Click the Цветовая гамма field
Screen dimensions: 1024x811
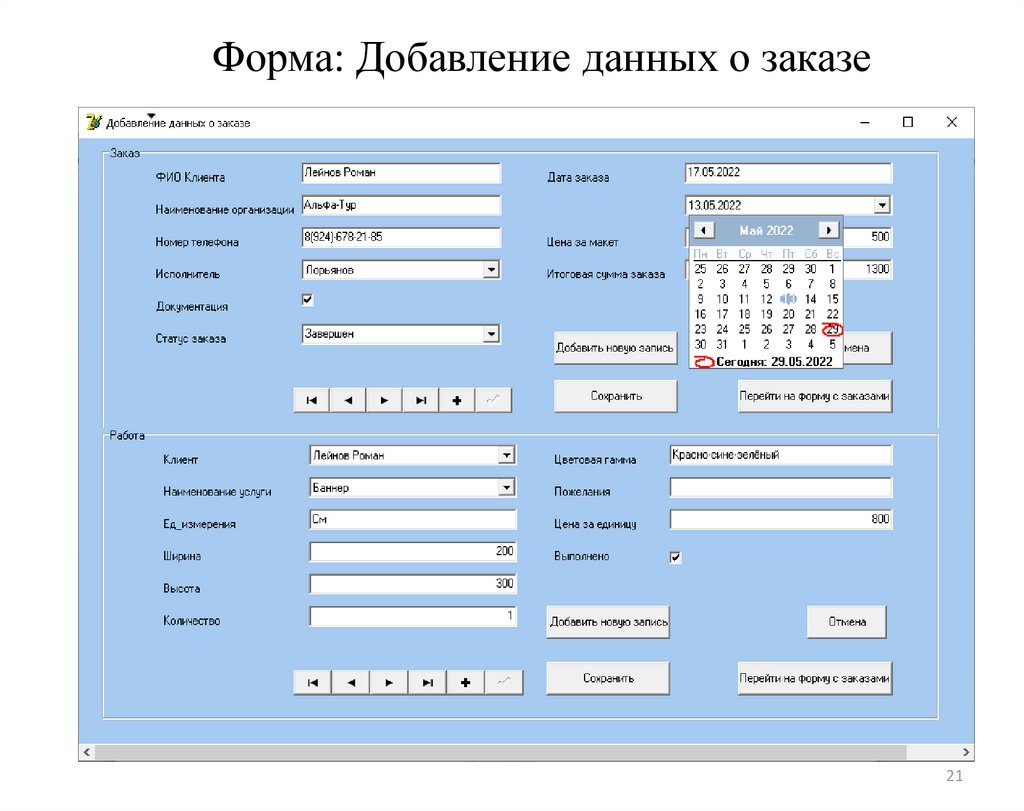pyautogui.click(x=781, y=455)
